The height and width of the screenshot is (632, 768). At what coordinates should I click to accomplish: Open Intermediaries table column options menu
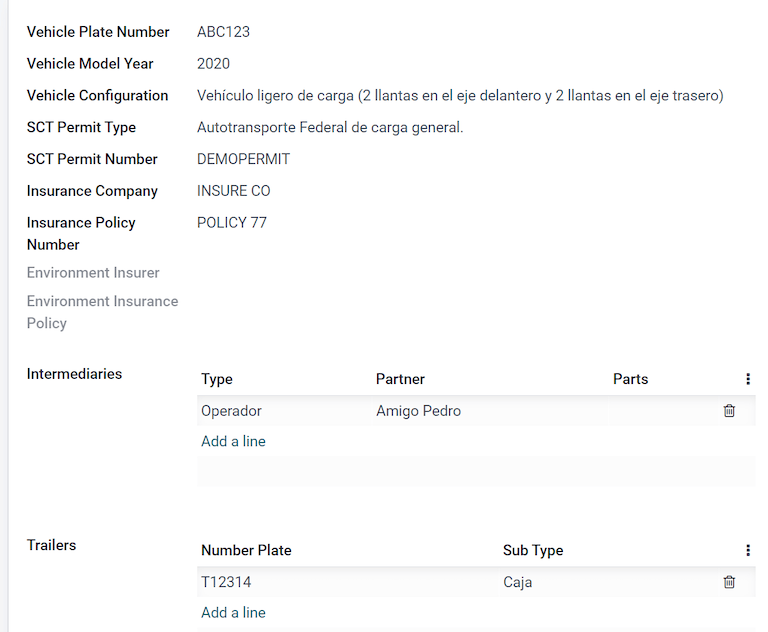point(747,379)
